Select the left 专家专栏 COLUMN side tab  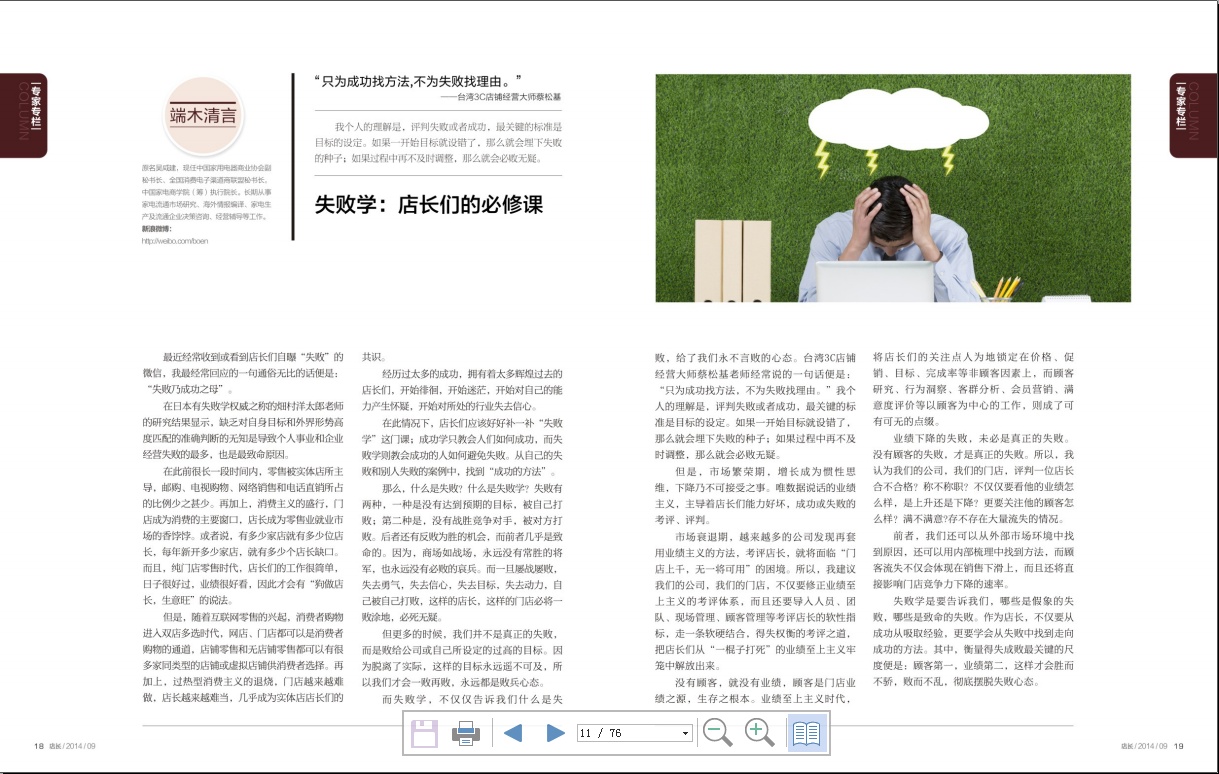23,116
